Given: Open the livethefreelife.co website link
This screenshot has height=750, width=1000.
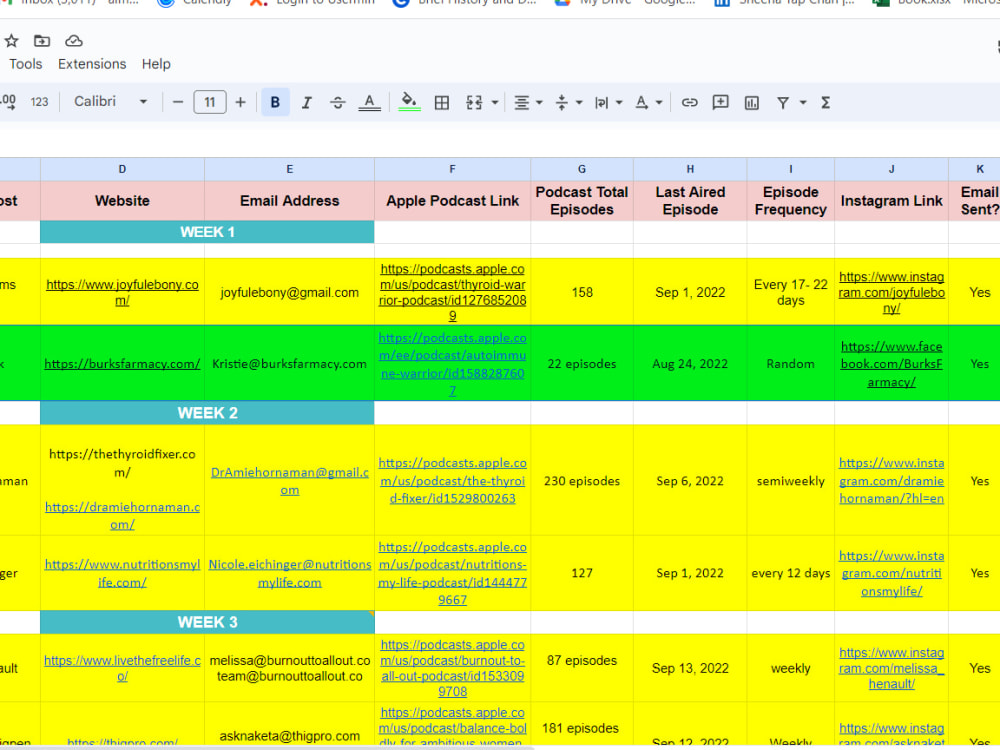Looking at the screenshot, I should (x=122, y=668).
